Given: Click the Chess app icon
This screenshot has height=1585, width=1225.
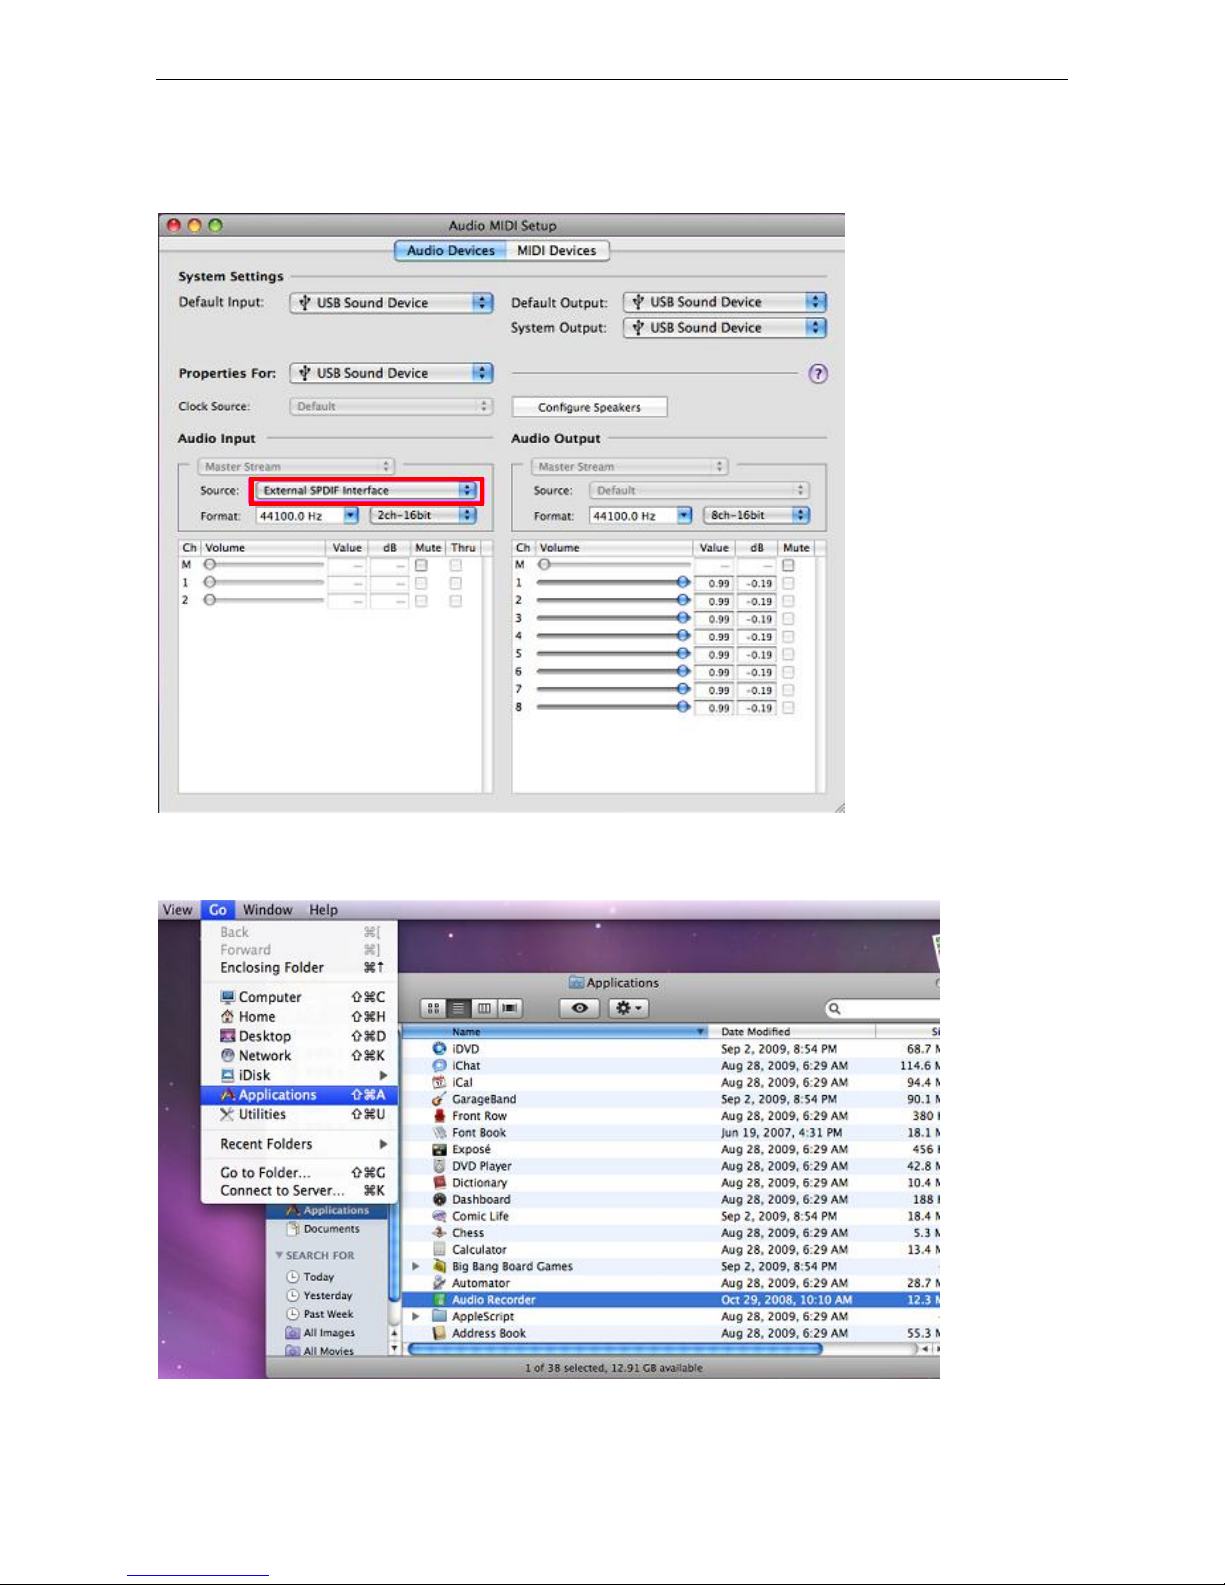Looking at the screenshot, I should pos(439,1233).
